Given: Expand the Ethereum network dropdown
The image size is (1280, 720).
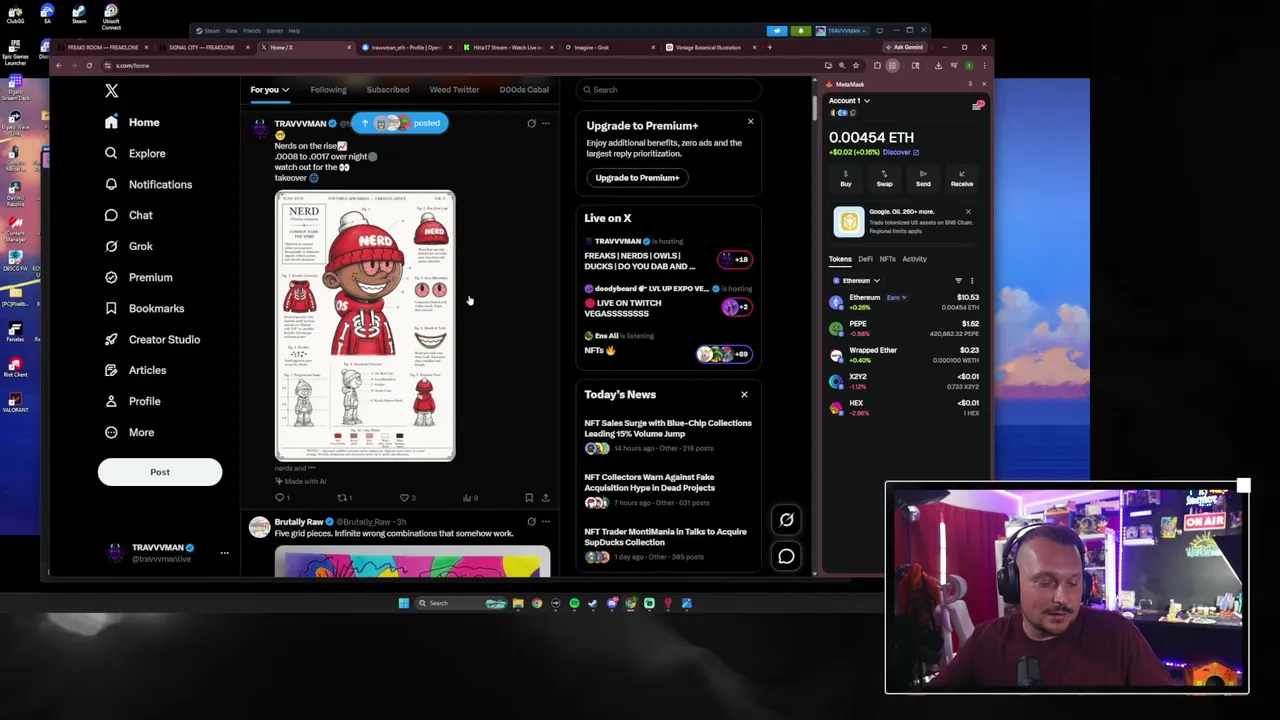Looking at the screenshot, I should 854,281.
